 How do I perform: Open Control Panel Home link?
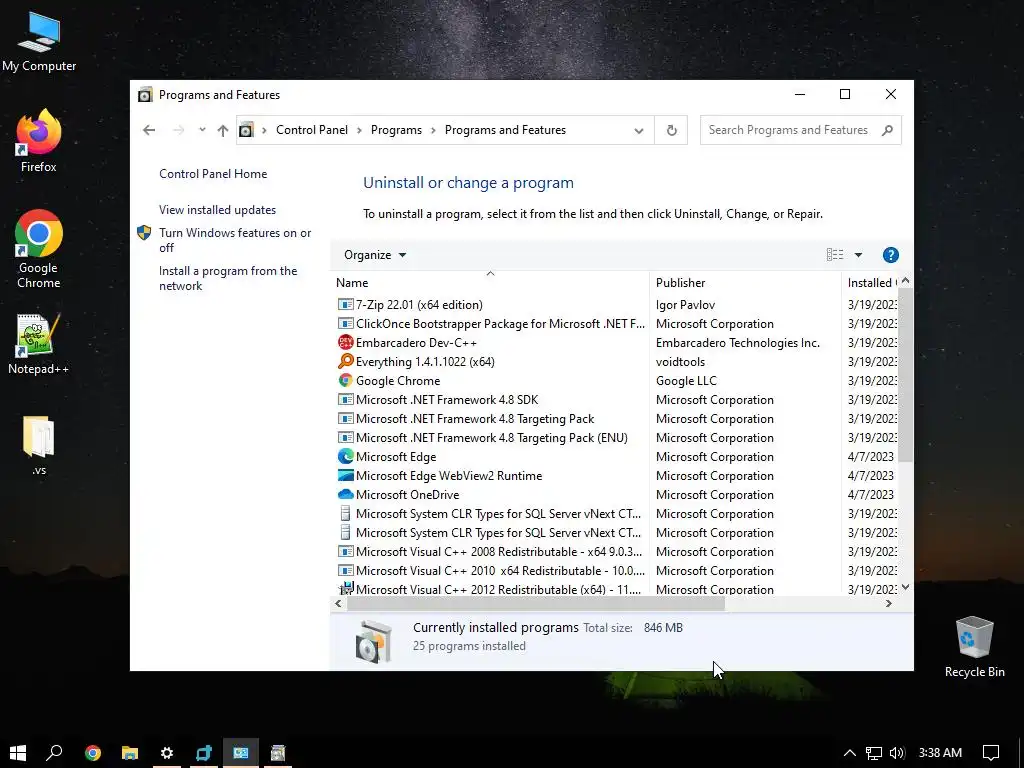coord(213,174)
